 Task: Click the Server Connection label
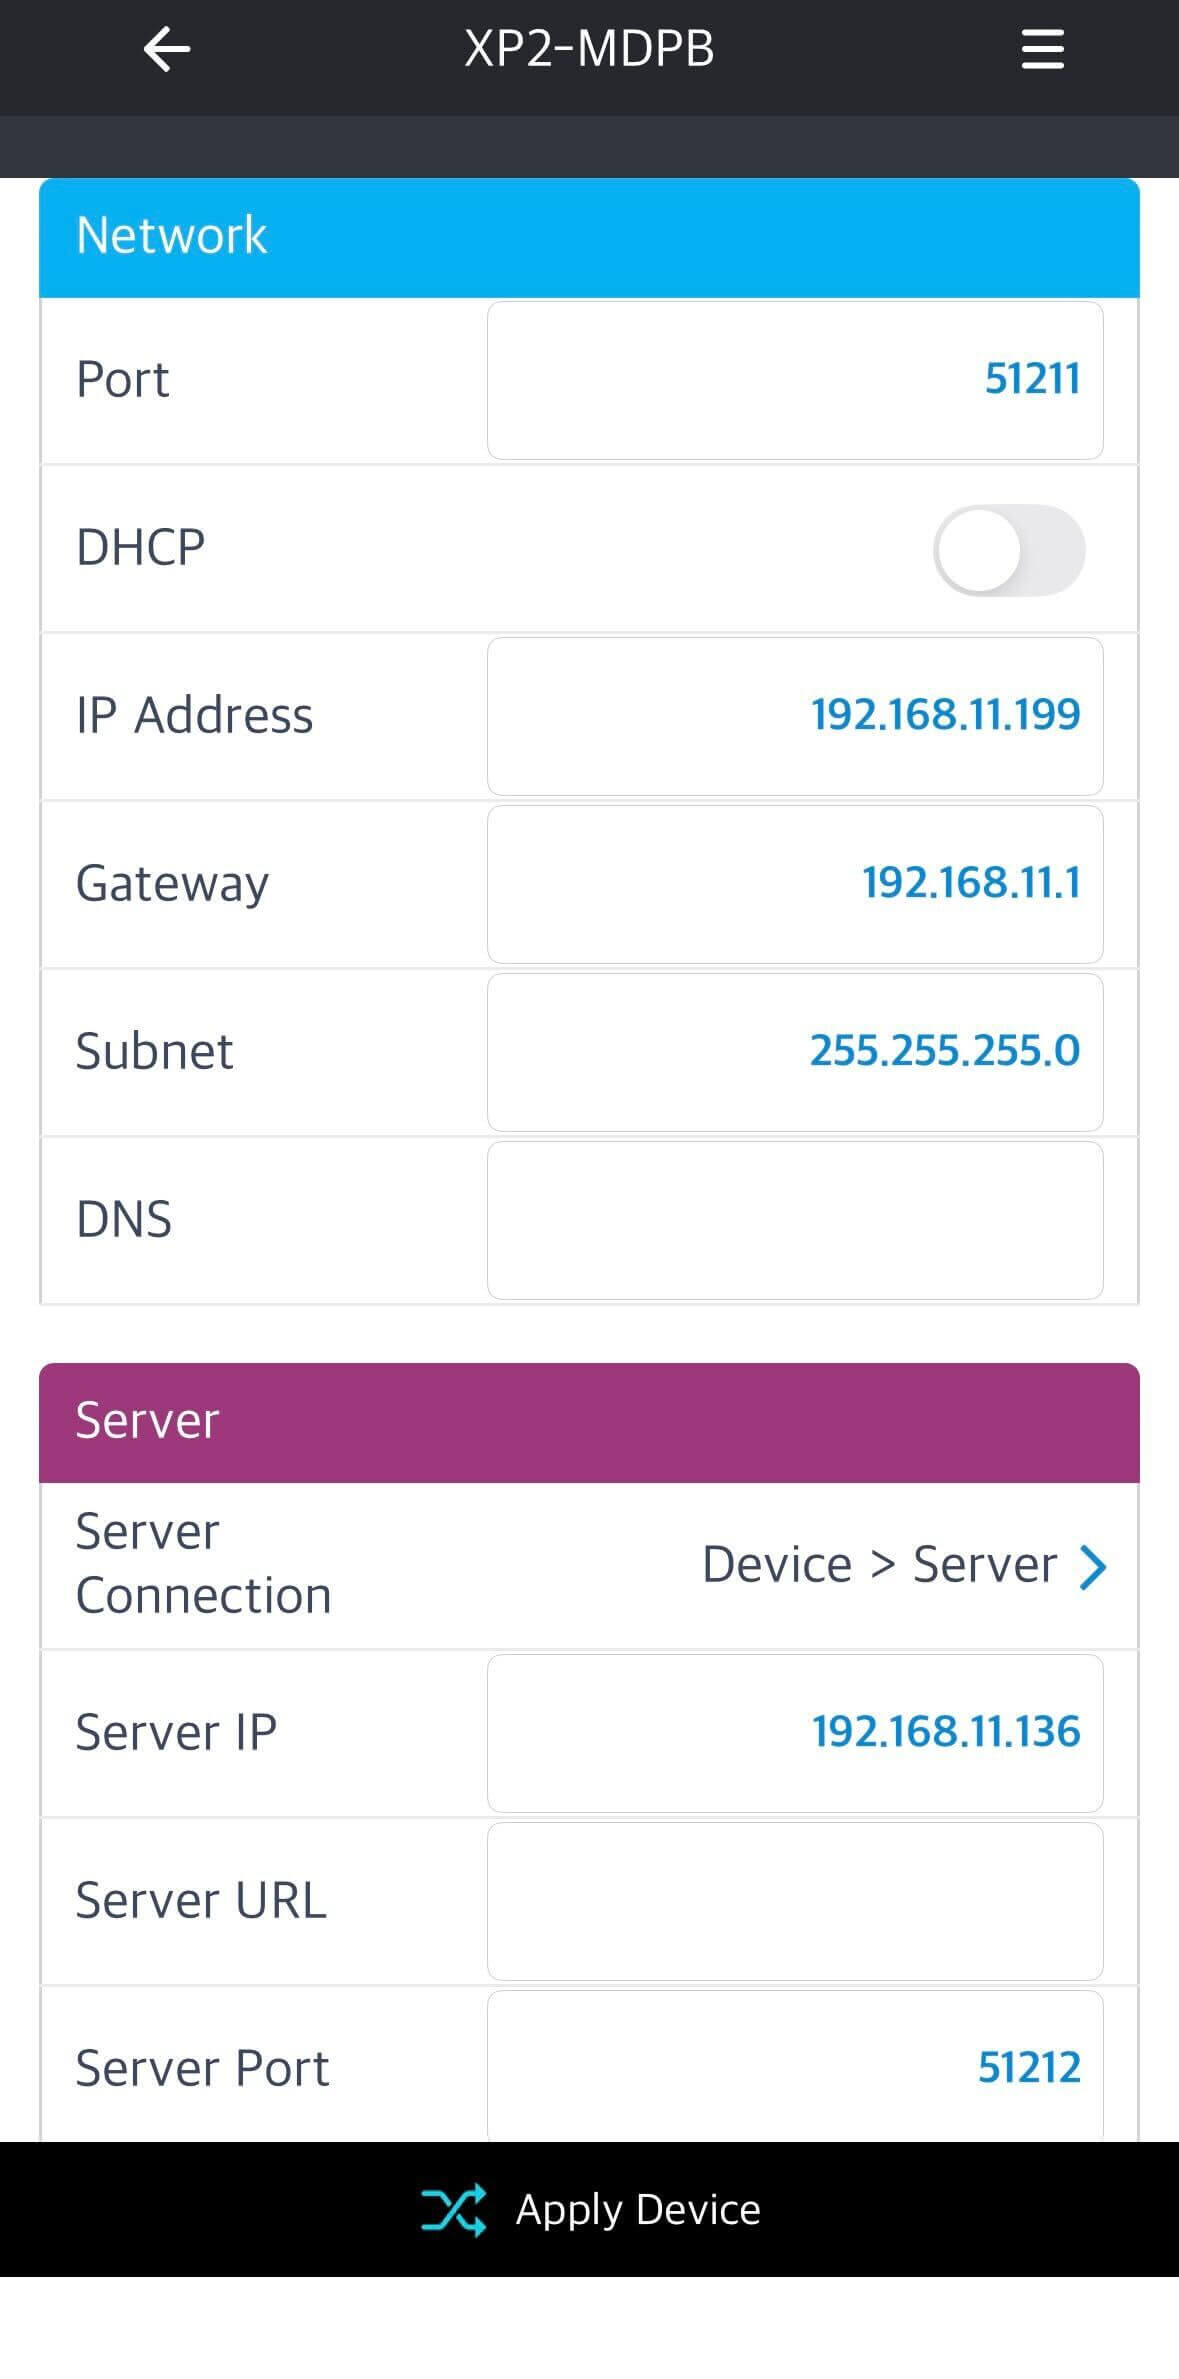tap(203, 1564)
